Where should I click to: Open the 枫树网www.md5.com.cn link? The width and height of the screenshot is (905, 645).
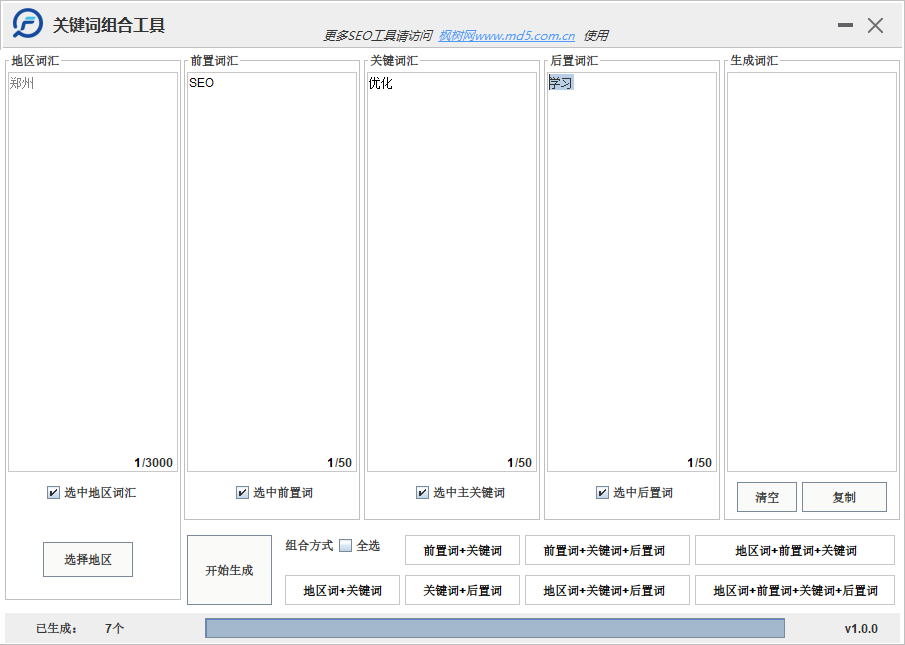507,36
